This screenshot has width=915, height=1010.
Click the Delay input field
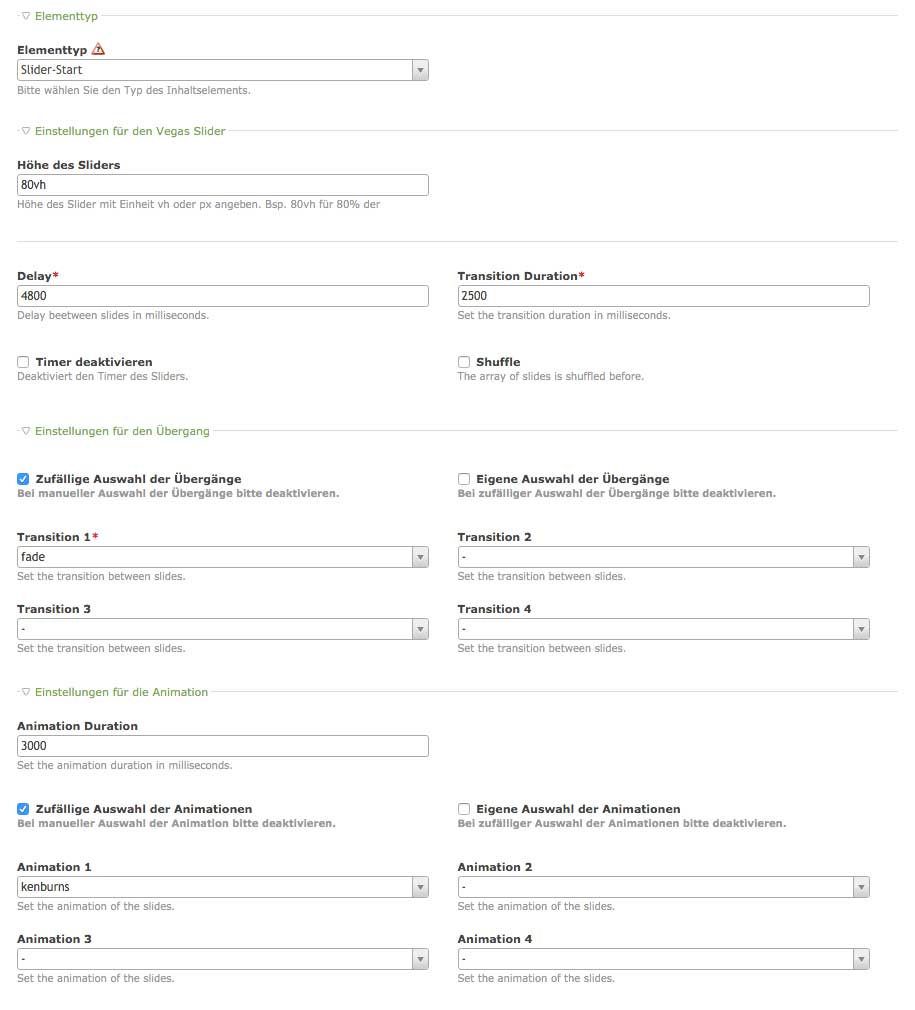[x=223, y=296]
